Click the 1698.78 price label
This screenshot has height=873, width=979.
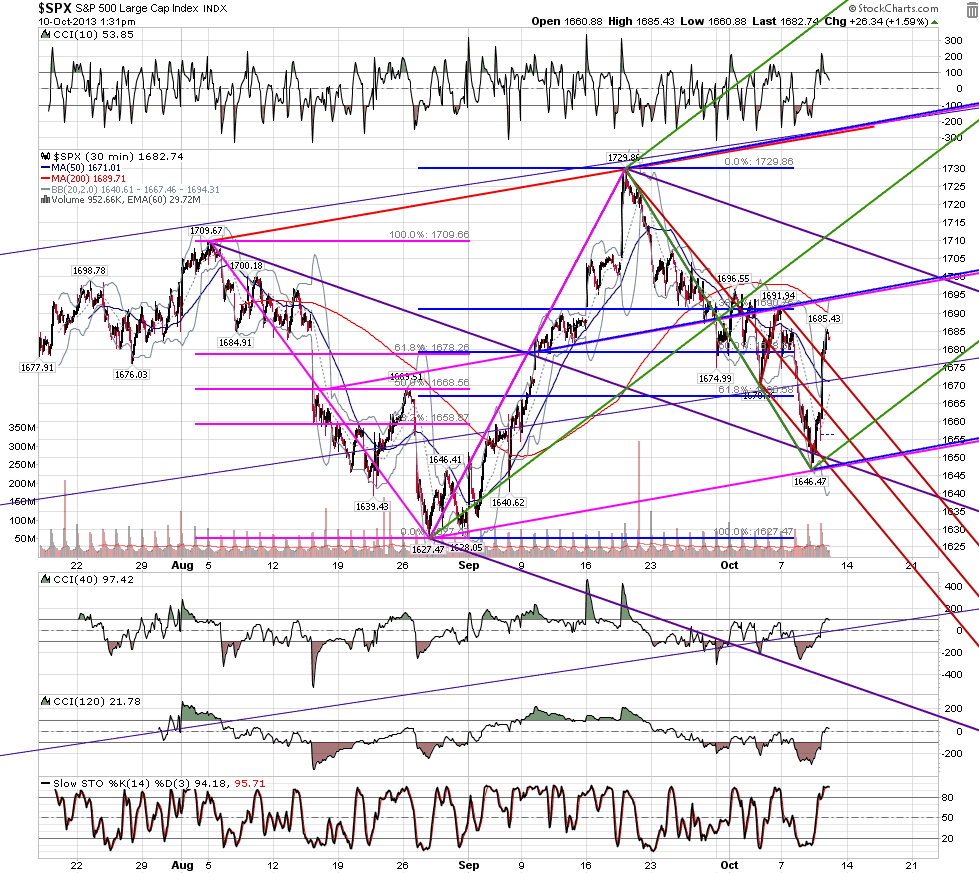click(x=89, y=271)
